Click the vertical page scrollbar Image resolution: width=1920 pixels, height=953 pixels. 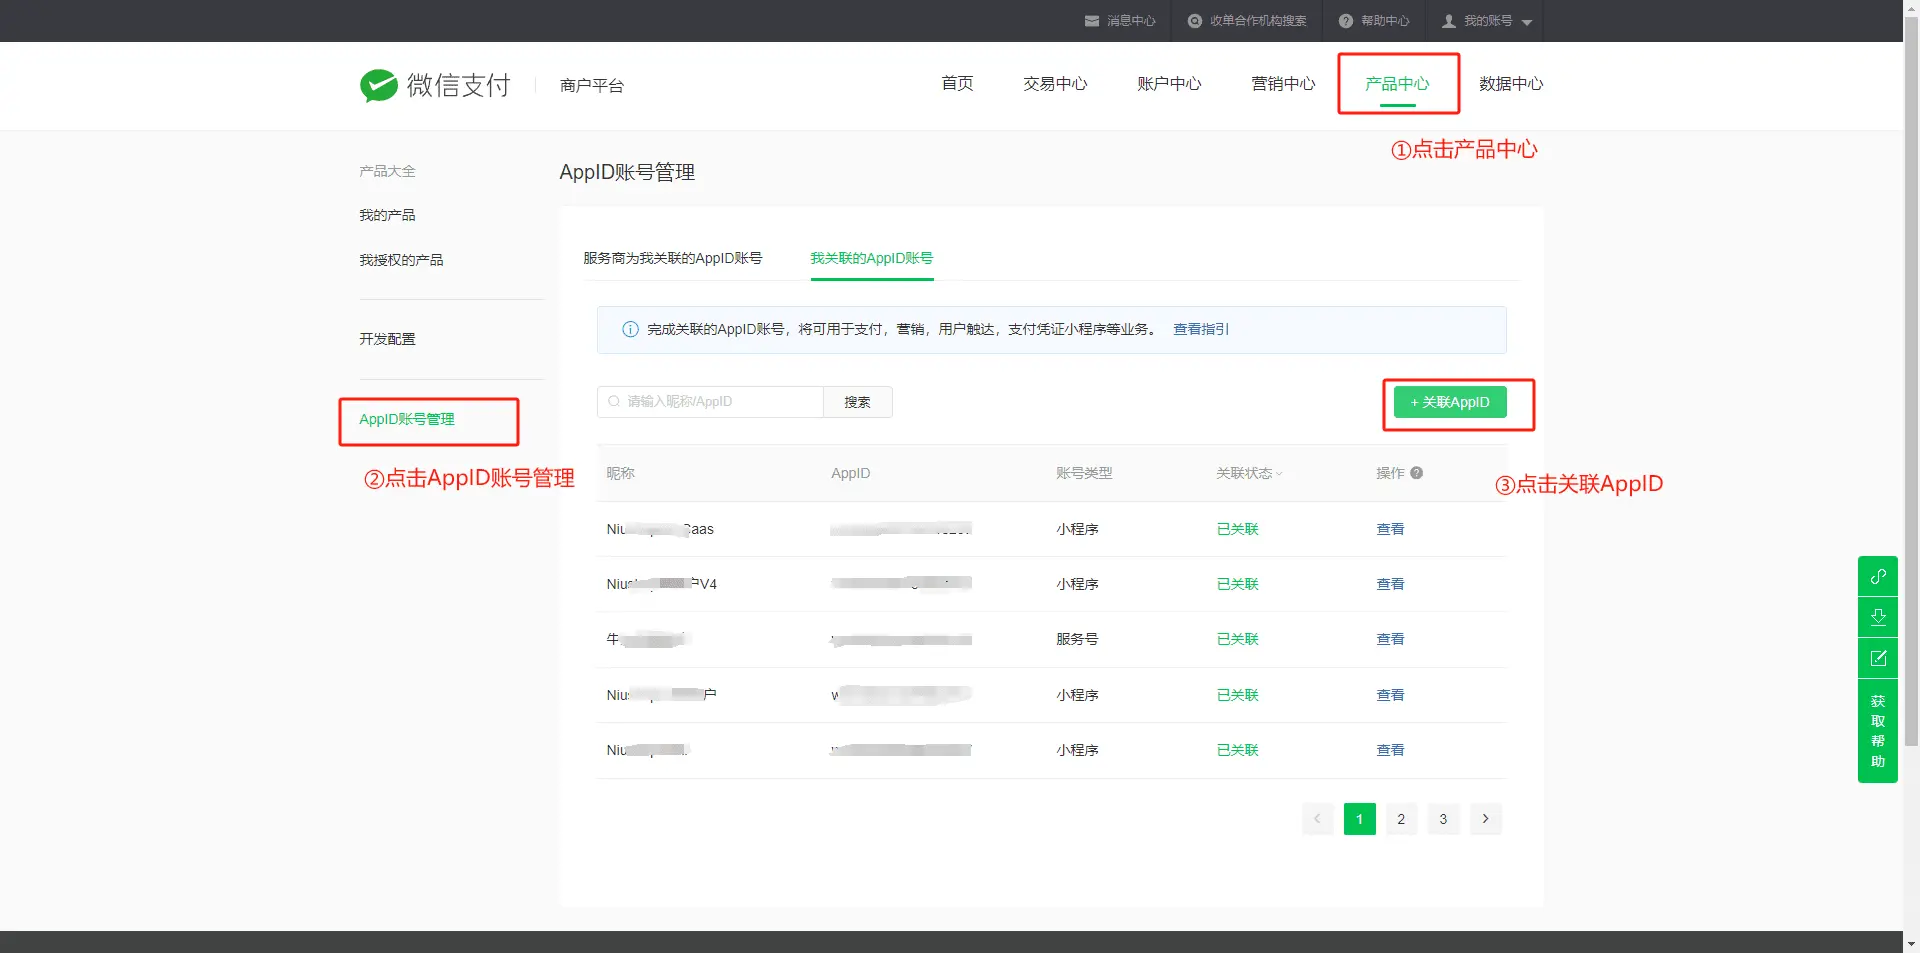pos(1911,400)
